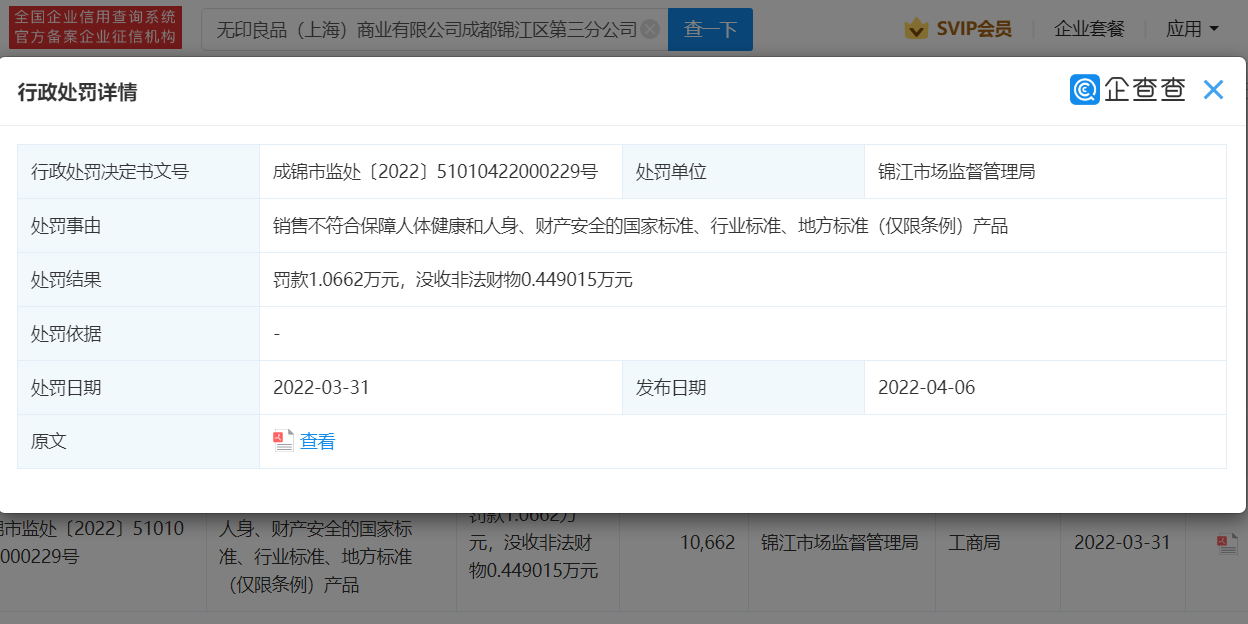
Task: Click the 处罚事由 description text
Action: [x=640, y=226]
